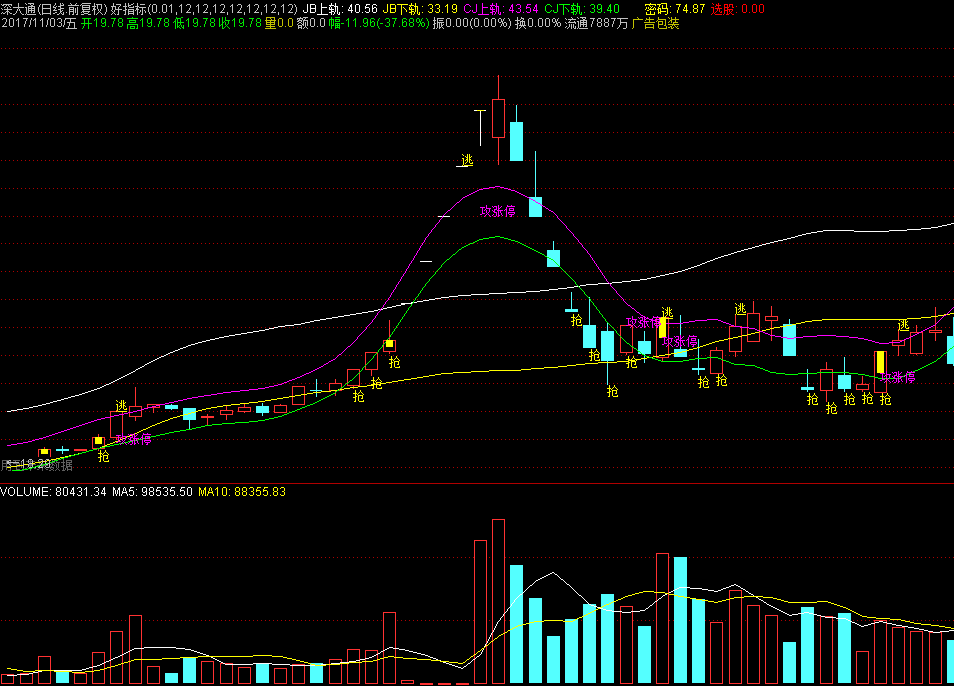Image resolution: width=954 pixels, height=686 pixels.
Task: Click the rightmost 逃 marker
Action: click(x=904, y=326)
